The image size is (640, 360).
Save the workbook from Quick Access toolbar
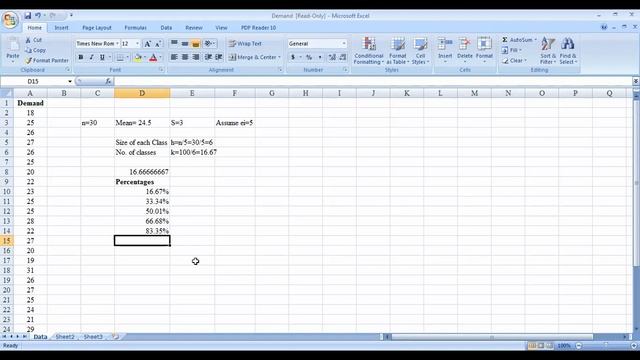[28, 16]
